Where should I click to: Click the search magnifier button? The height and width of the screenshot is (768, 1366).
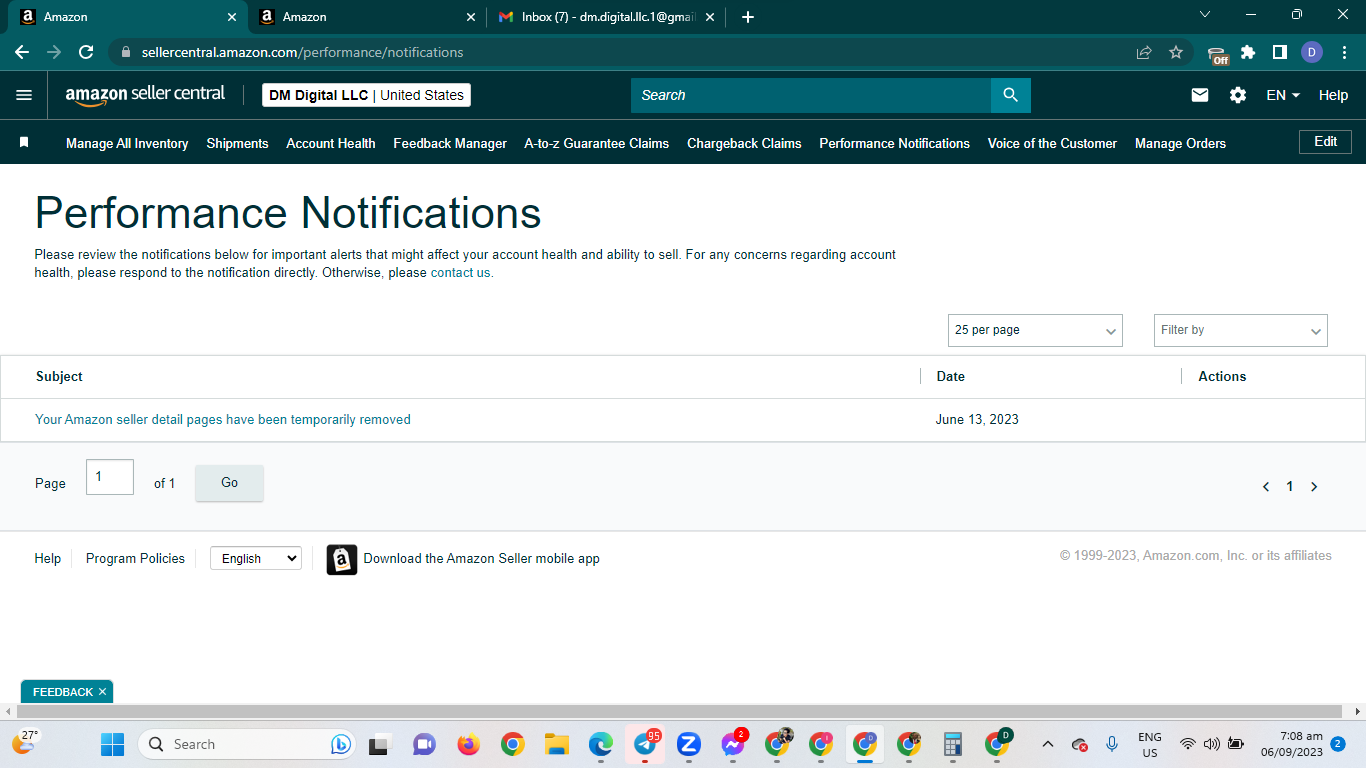coord(1010,95)
